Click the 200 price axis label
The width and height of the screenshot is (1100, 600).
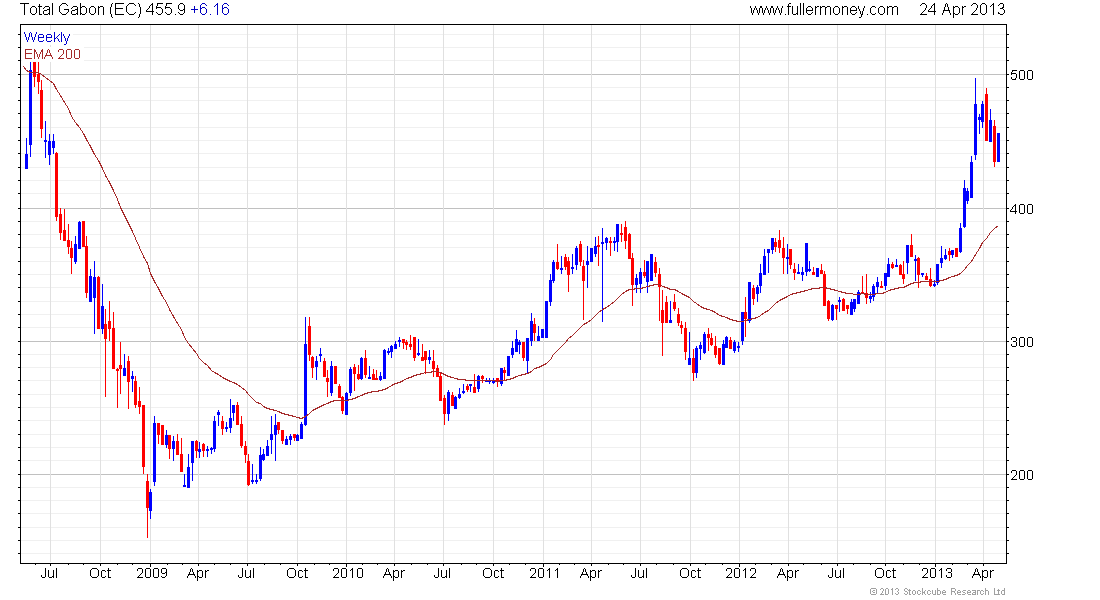[x=1021, y=475]
